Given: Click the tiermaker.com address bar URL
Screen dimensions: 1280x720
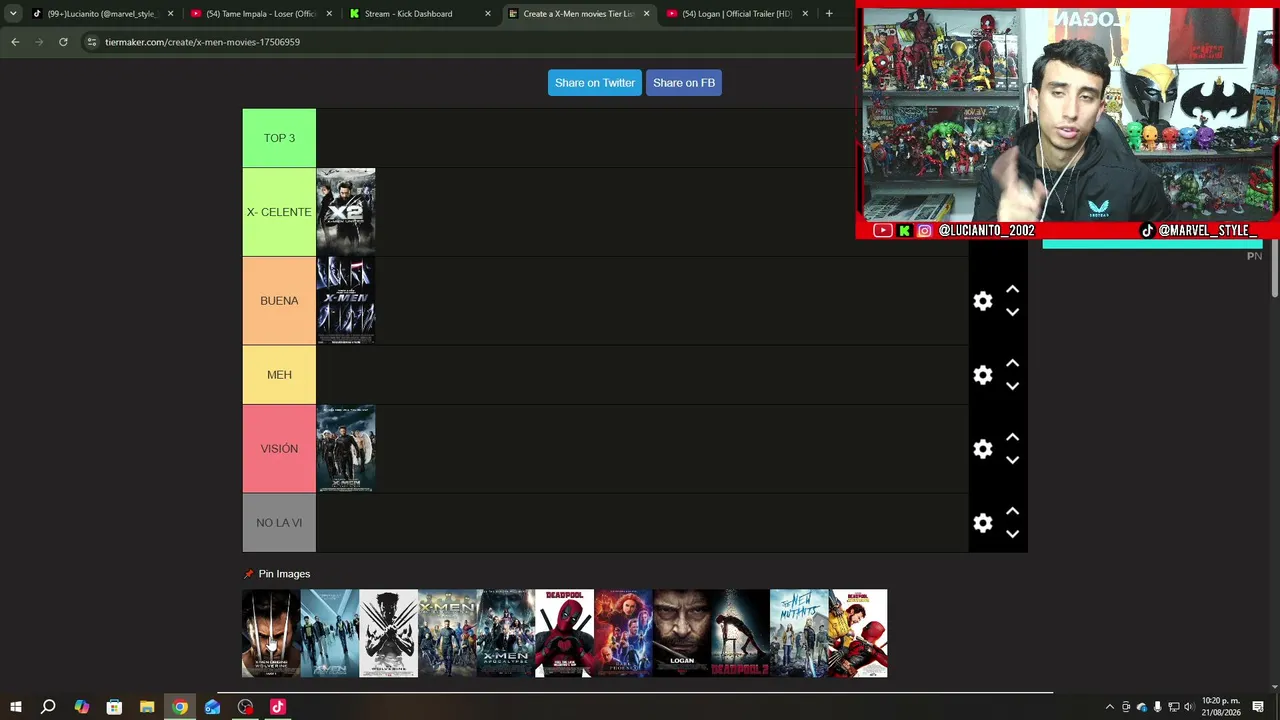Looking at the screenshot, I should tap(202, 42).
